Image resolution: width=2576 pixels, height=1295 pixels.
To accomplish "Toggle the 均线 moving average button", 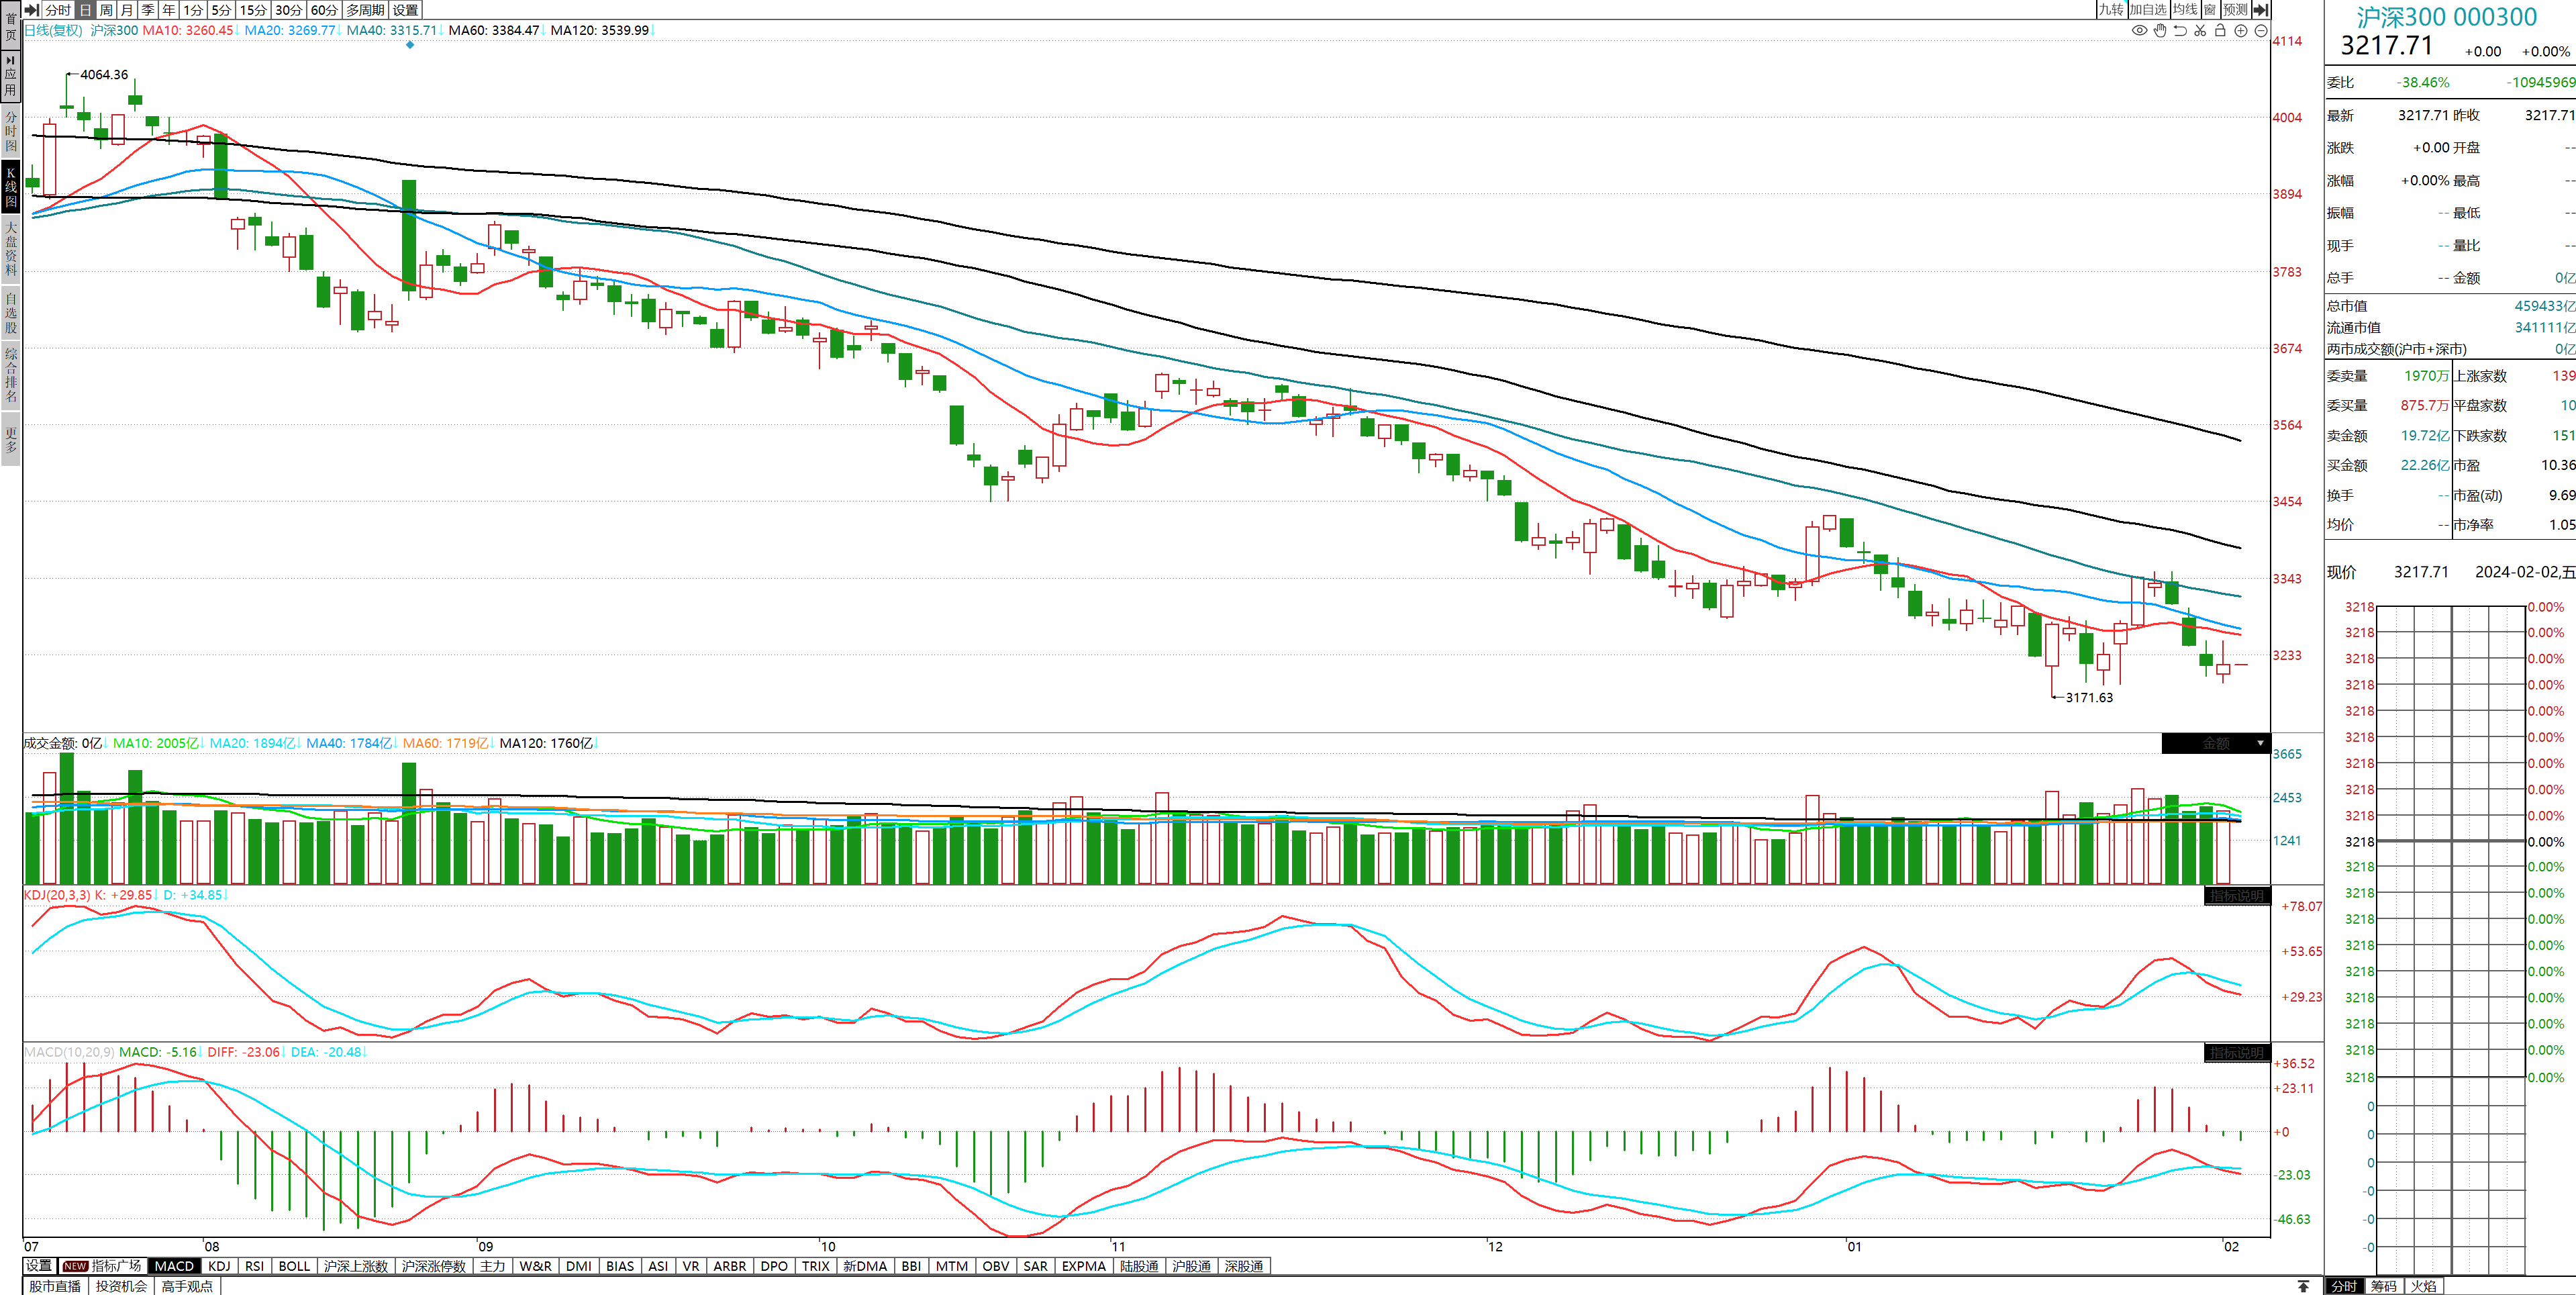I will (2185, 10).
